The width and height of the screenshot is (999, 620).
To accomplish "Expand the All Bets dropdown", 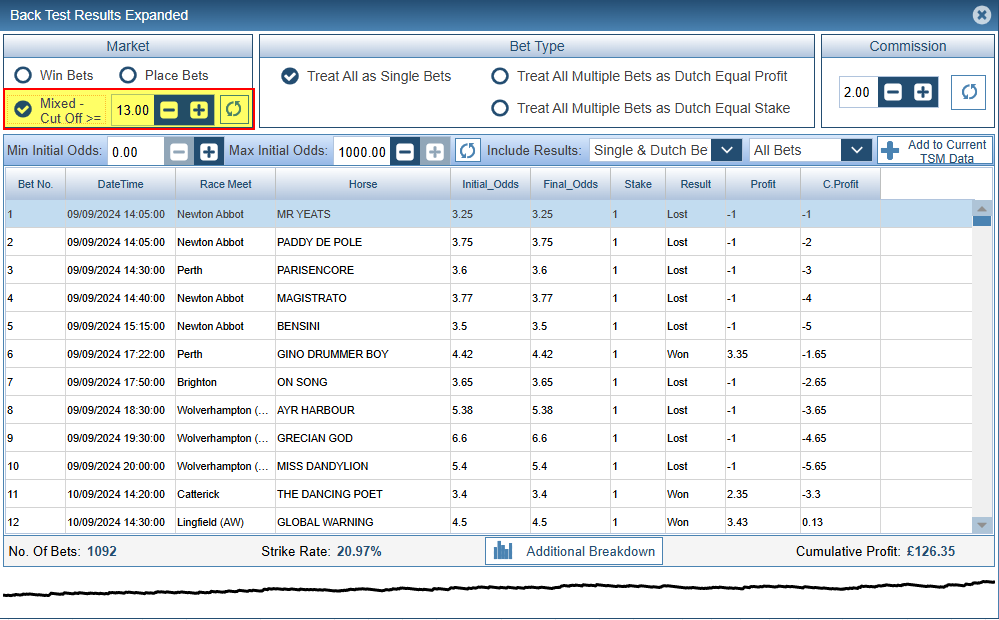I will pyautogui.click(x=855, y=150).
